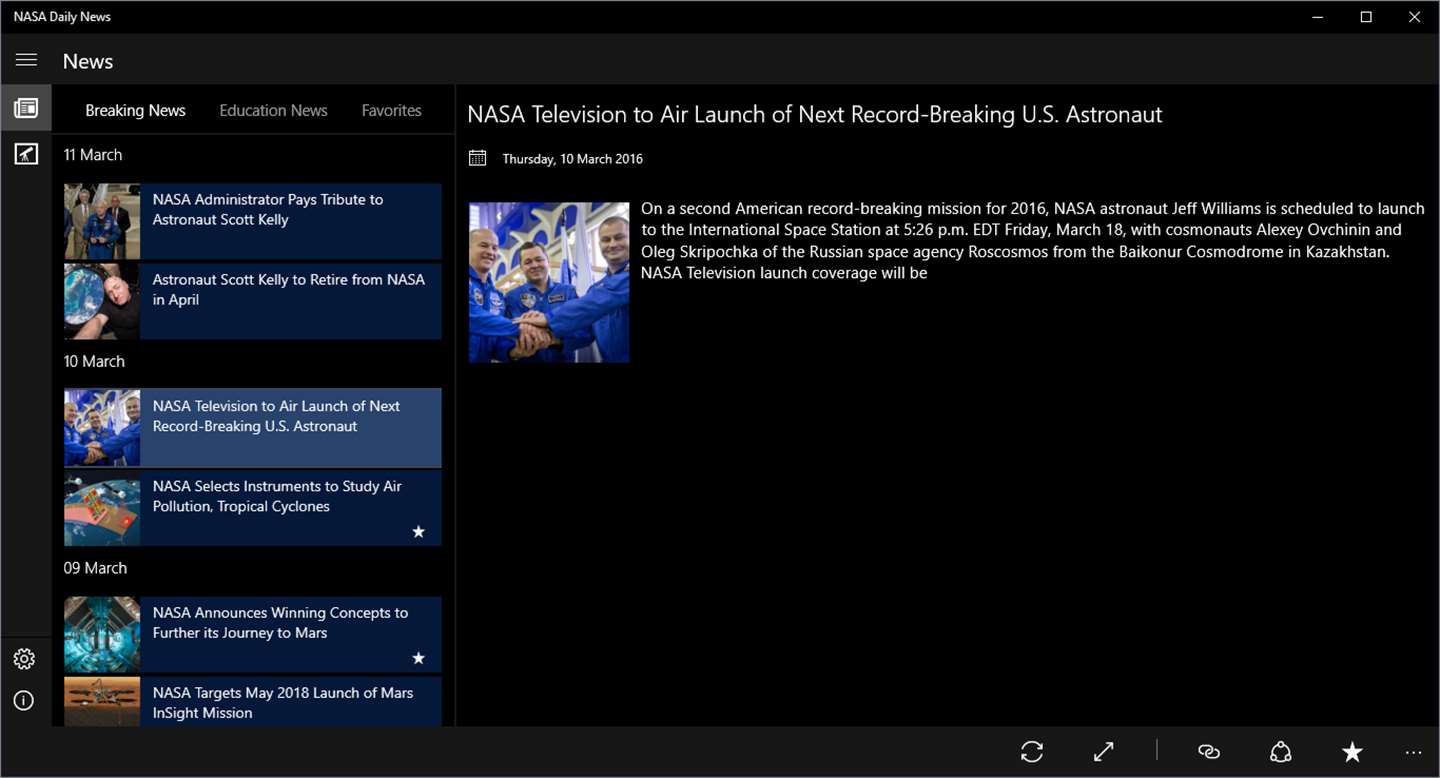Open 'NASA Administrator Pays Tribute' article
This screenshot has width=1440, height=778.
[x=253, y=221]
